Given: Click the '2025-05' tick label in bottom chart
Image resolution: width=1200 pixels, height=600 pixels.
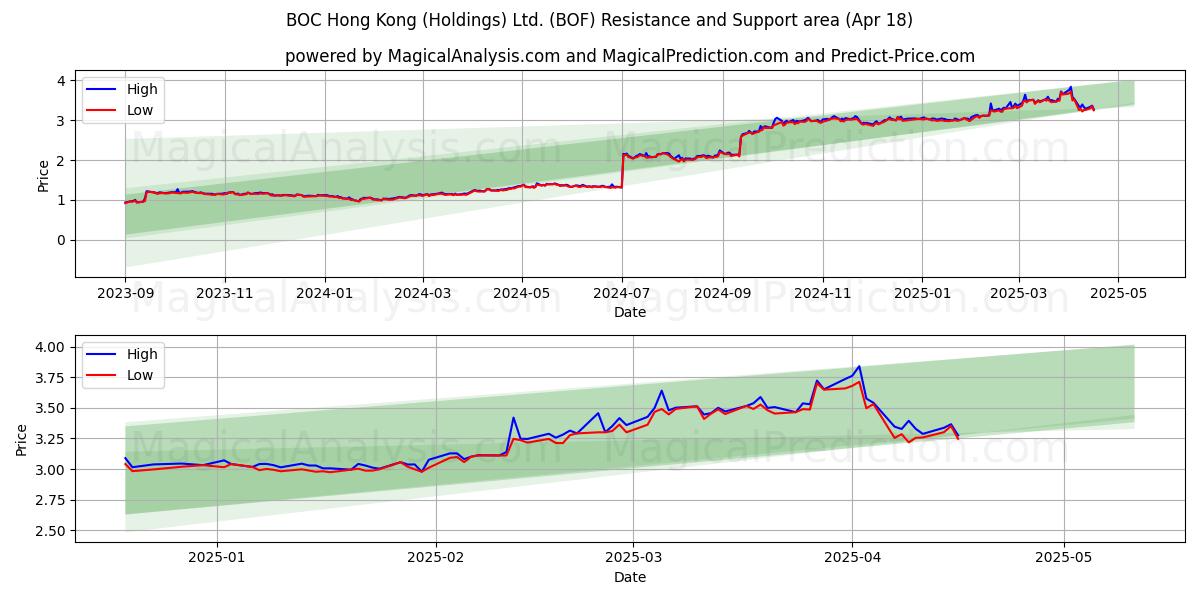Looking at the screenshot, I should [1065, 559].
